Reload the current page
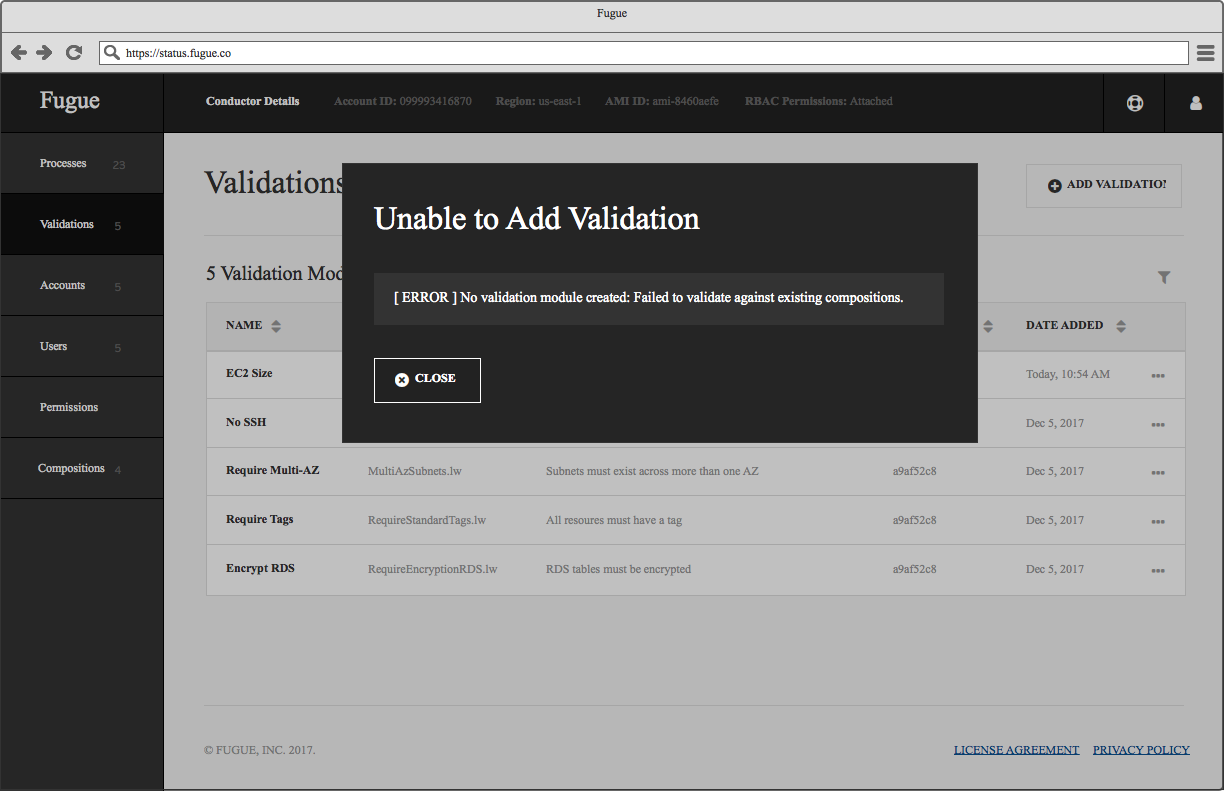This screenshot has width=1224, height=791. [x=73, y=52]
